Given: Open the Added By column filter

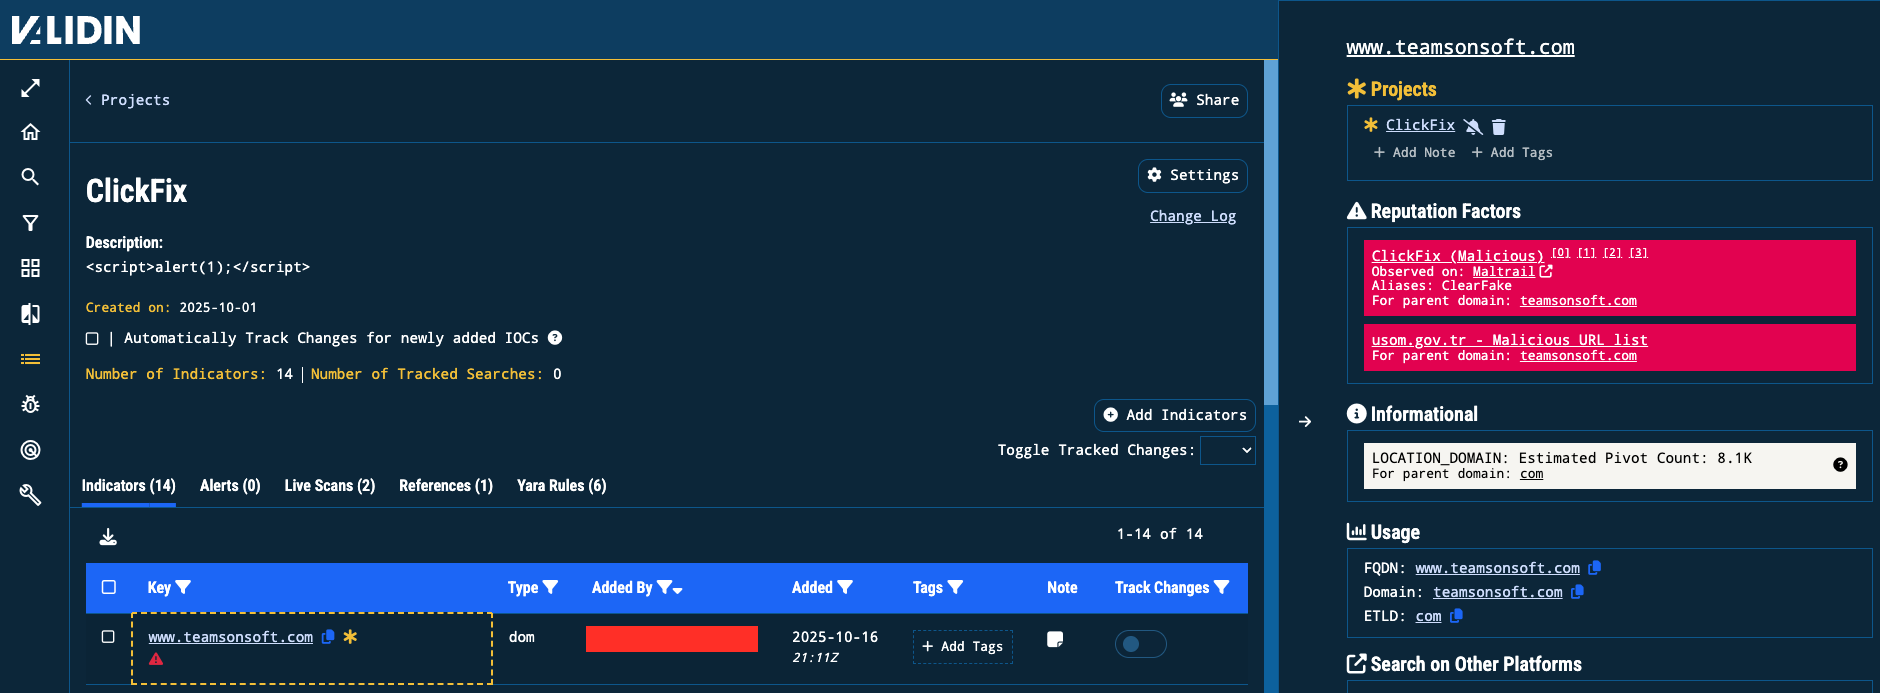Looking at the screenshot, I should [x=665, y=588].
